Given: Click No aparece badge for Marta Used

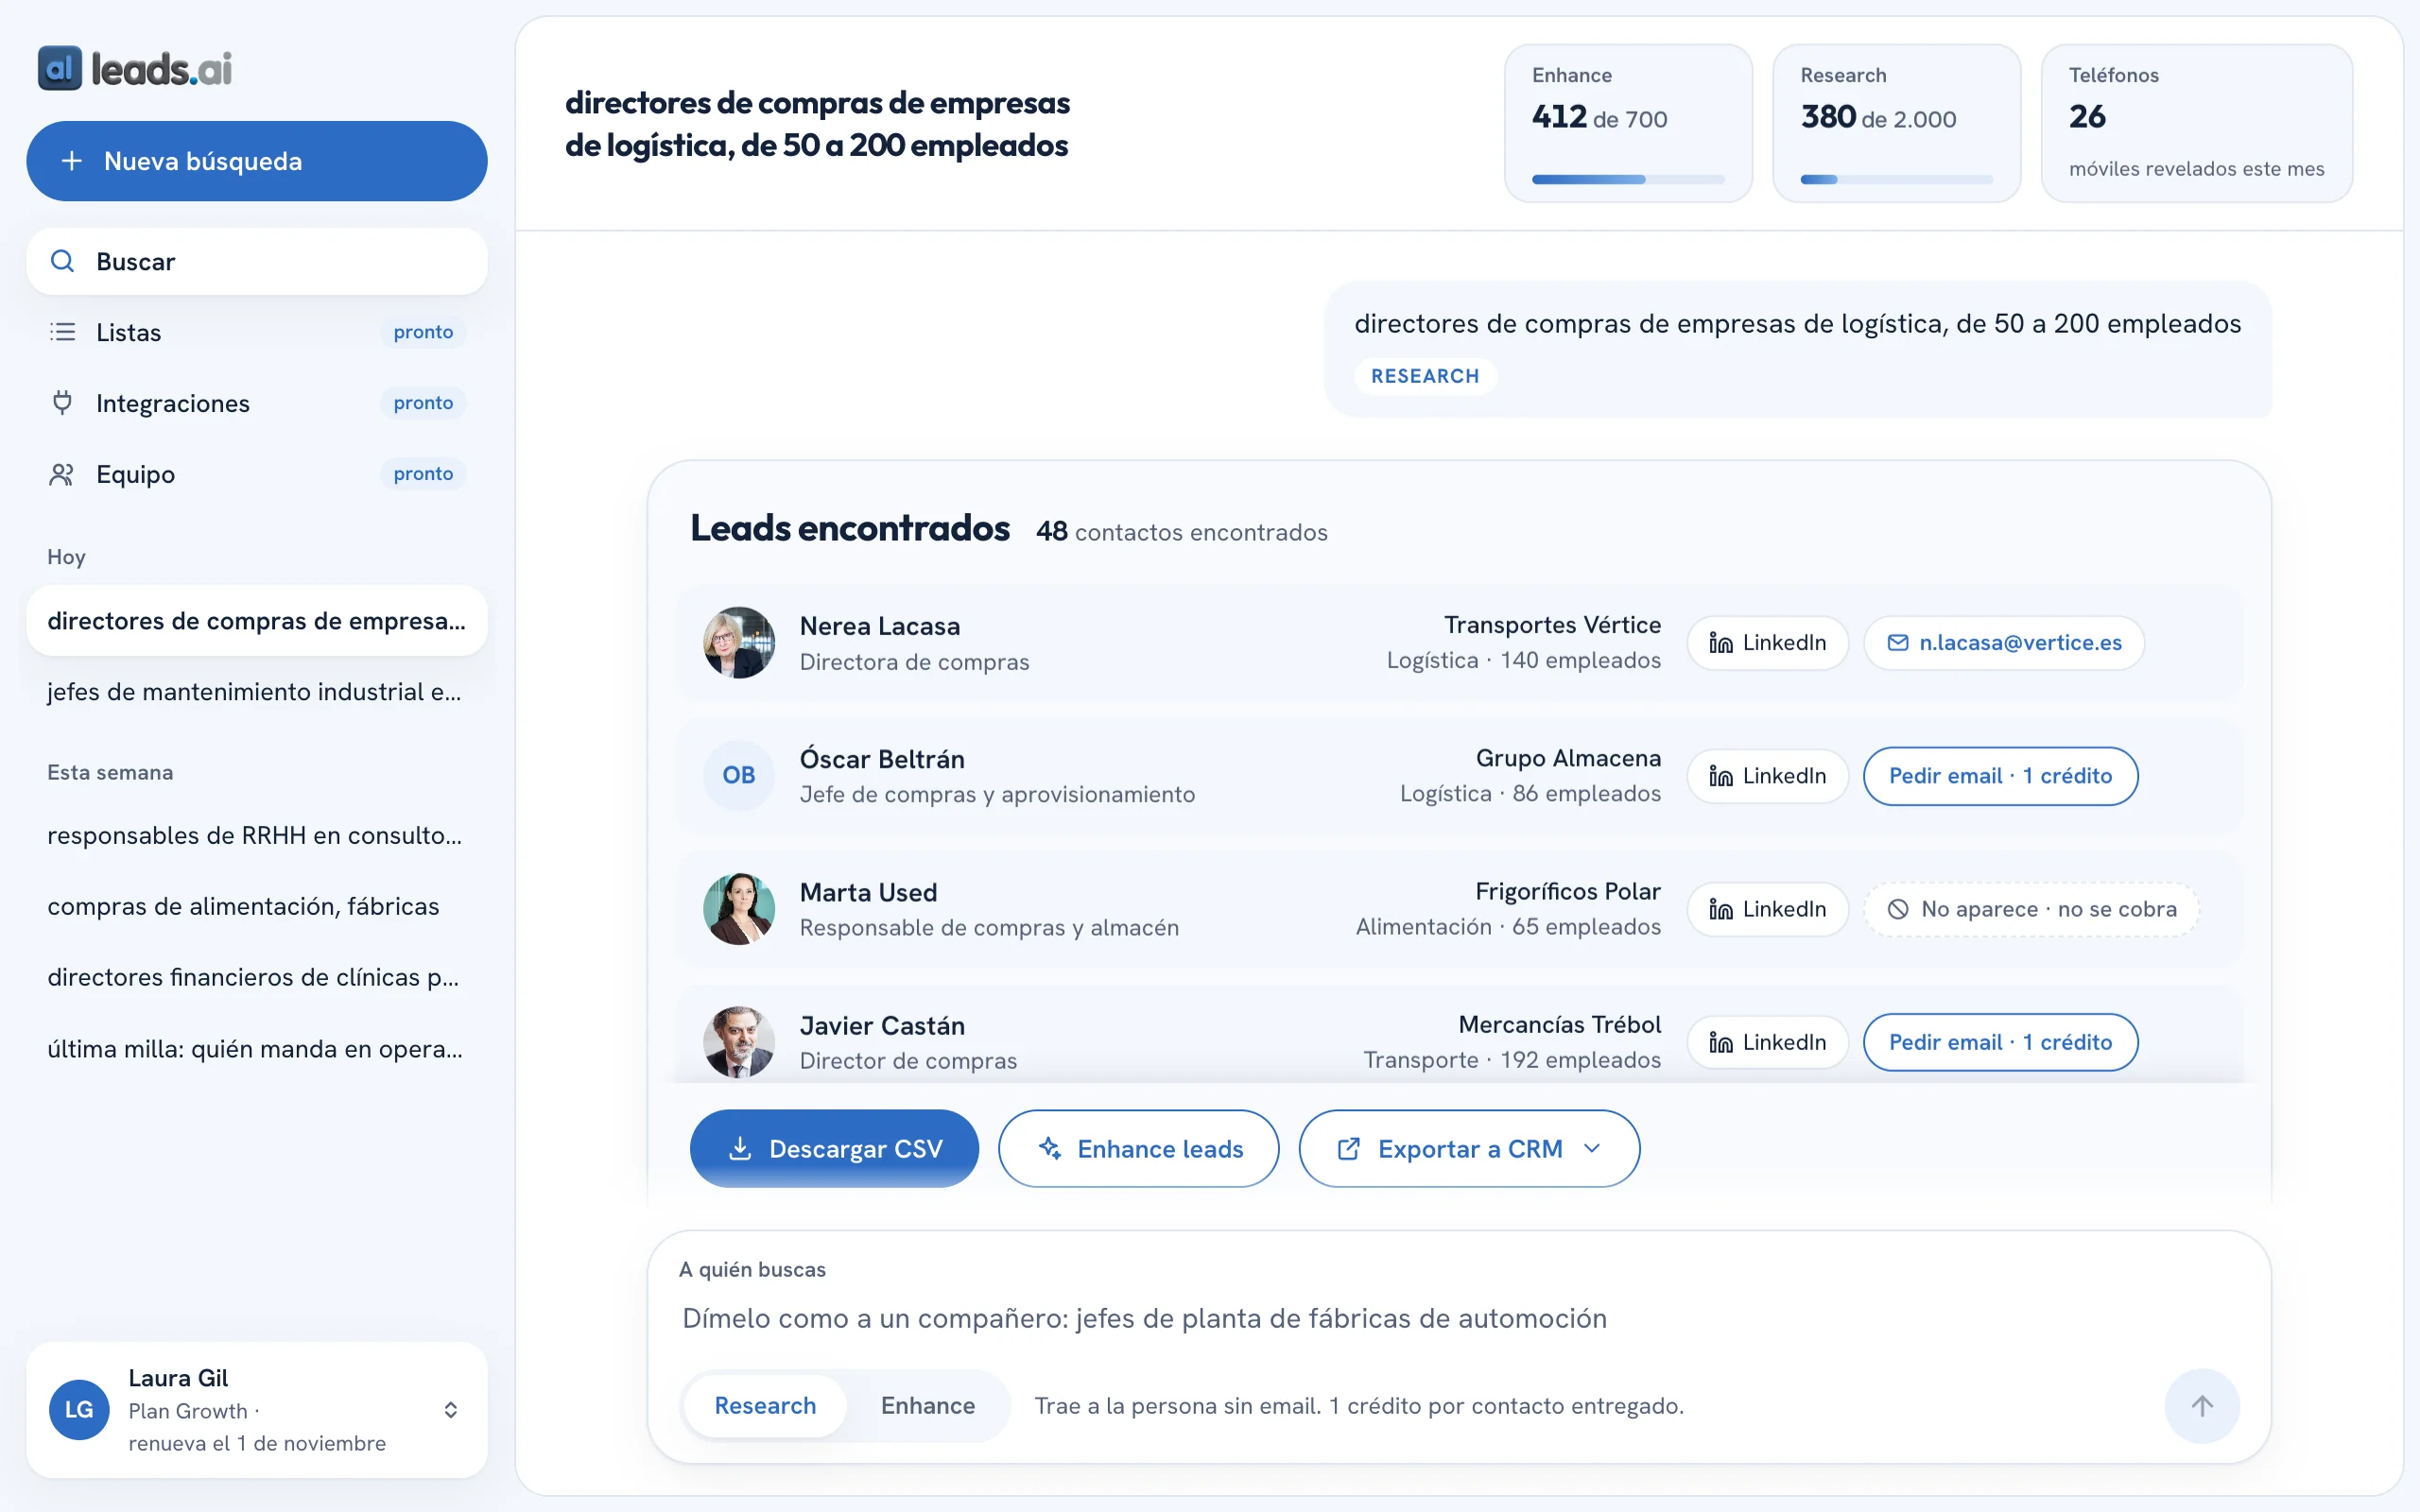Looking at the screenshot, I should pyautogui.click(x=2031, y=909).
